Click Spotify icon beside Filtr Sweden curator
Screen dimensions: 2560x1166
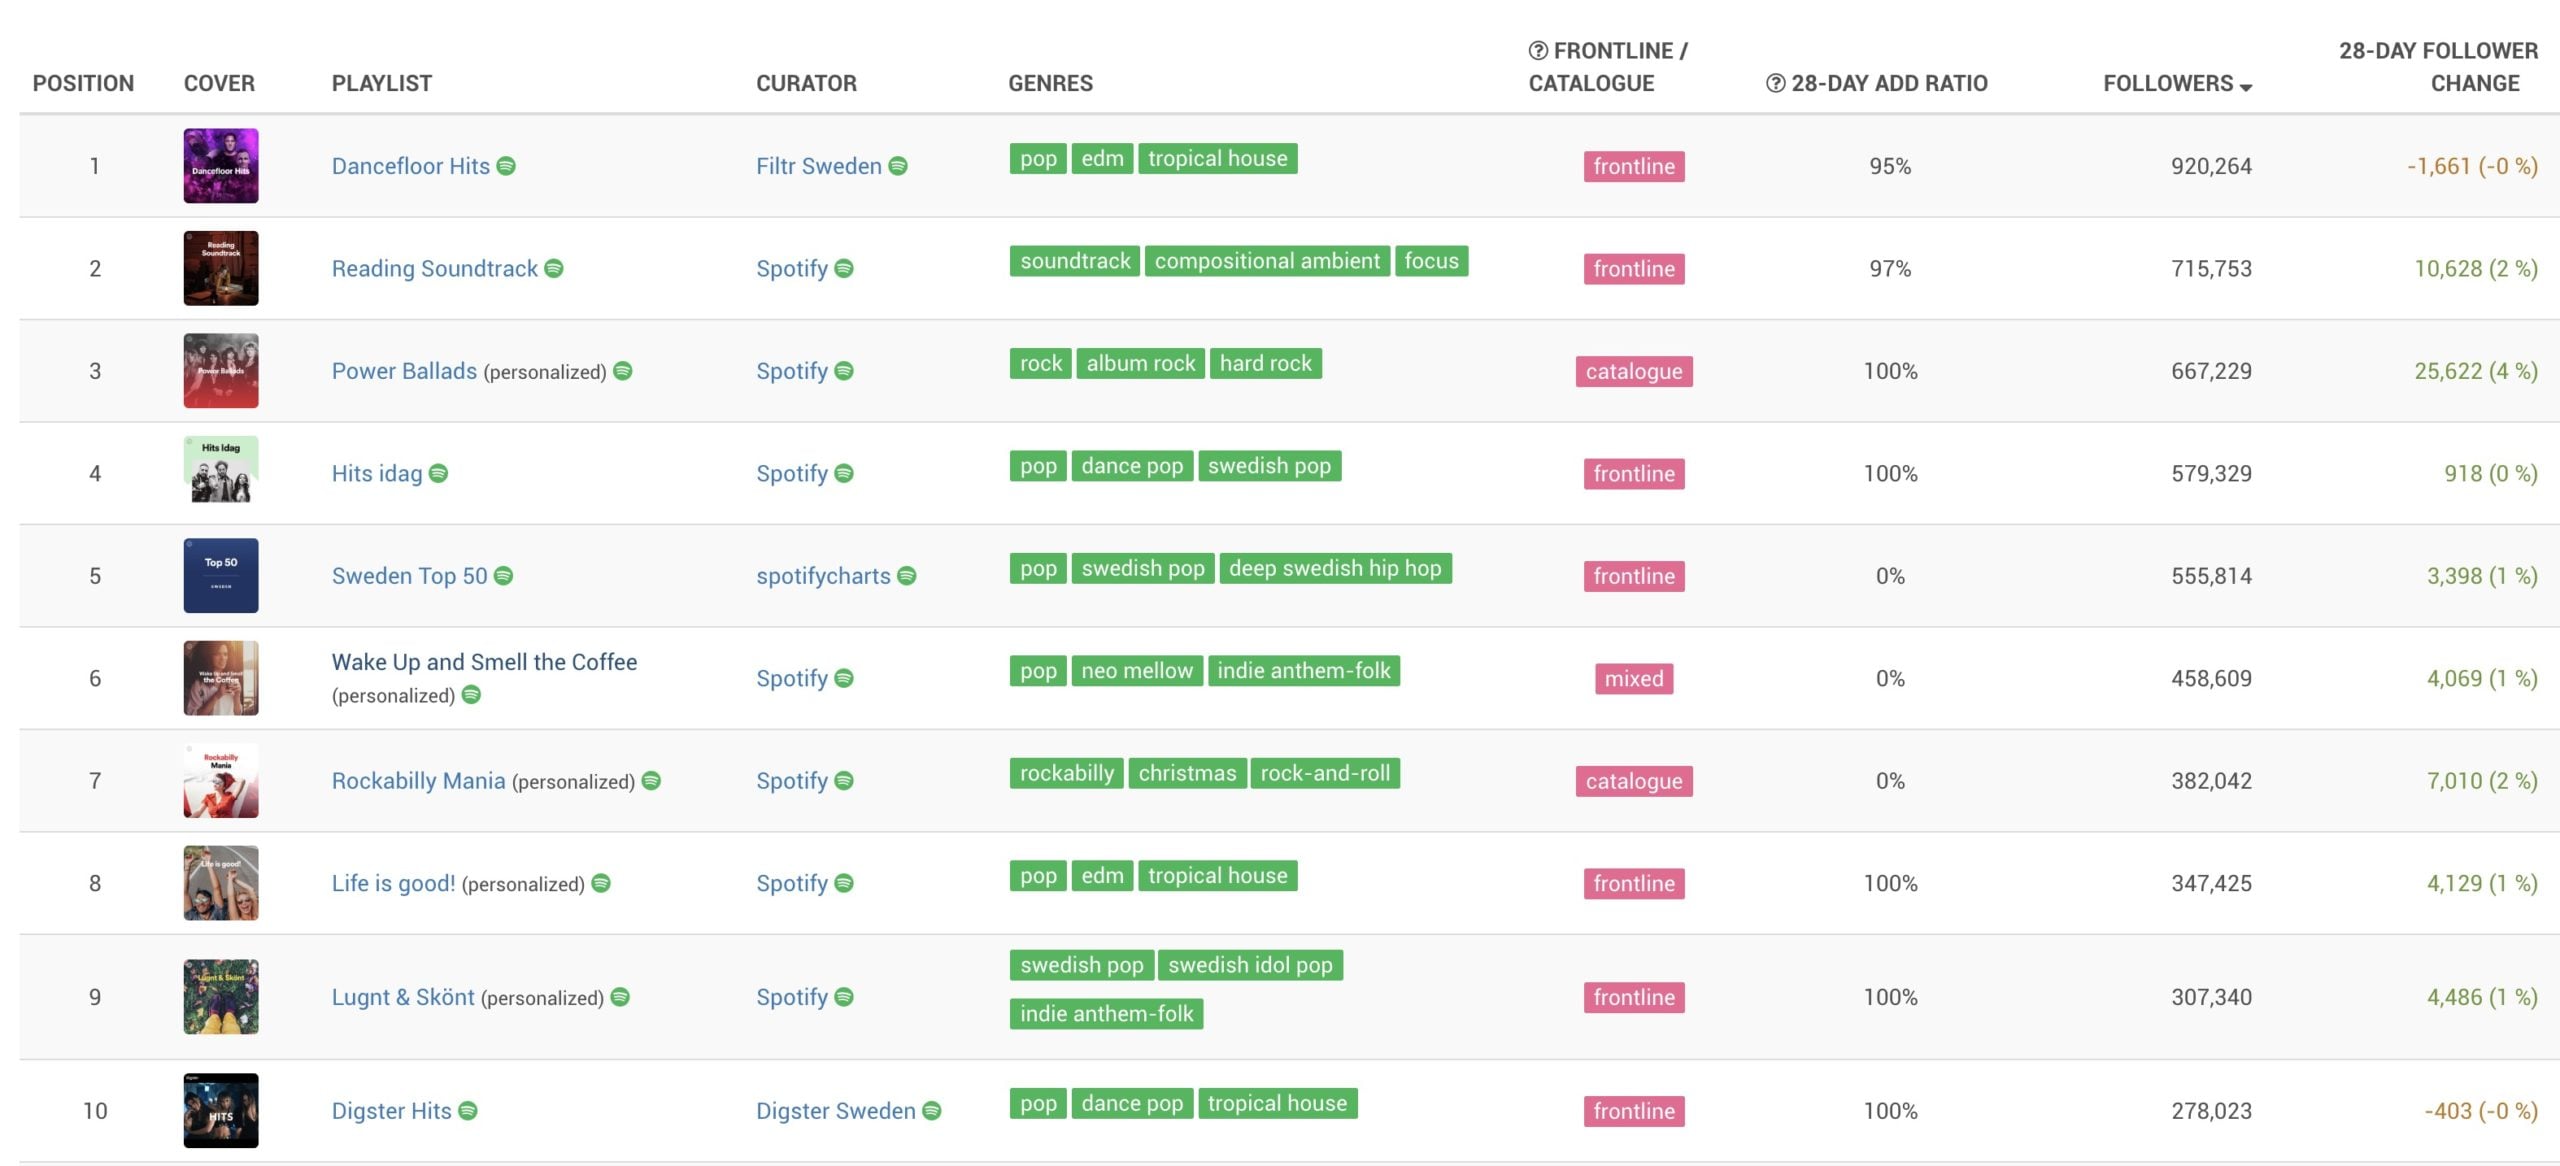tap(898, 166)
